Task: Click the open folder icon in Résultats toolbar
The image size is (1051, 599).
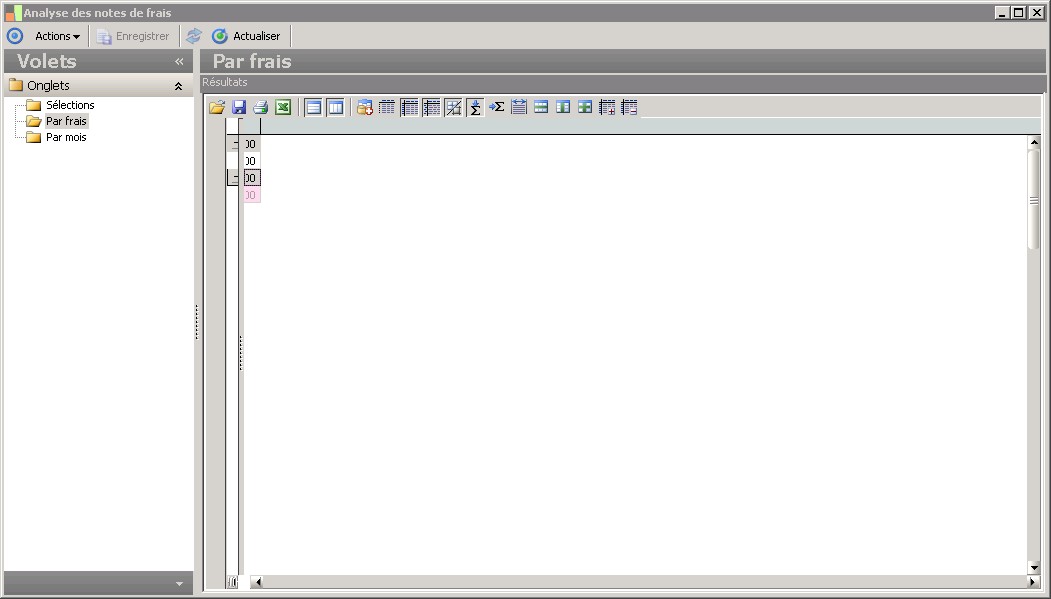Action: click(217, 107)
